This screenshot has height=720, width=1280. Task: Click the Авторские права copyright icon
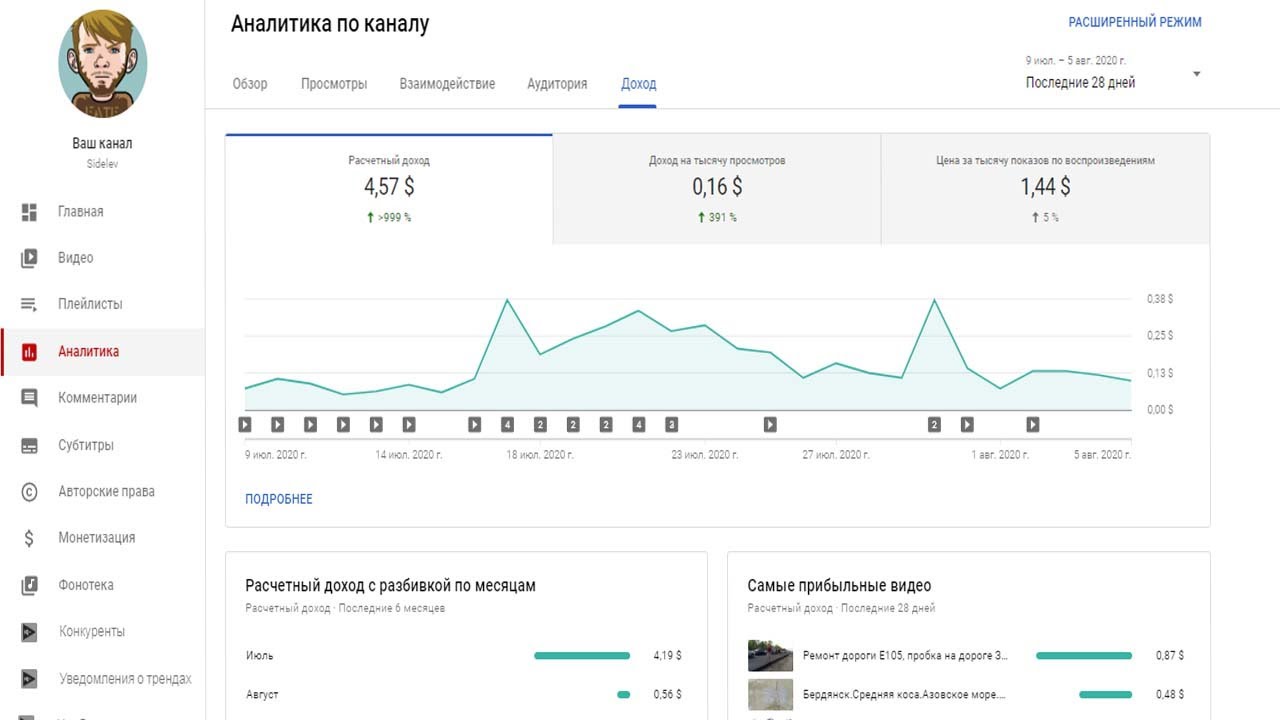29,492
